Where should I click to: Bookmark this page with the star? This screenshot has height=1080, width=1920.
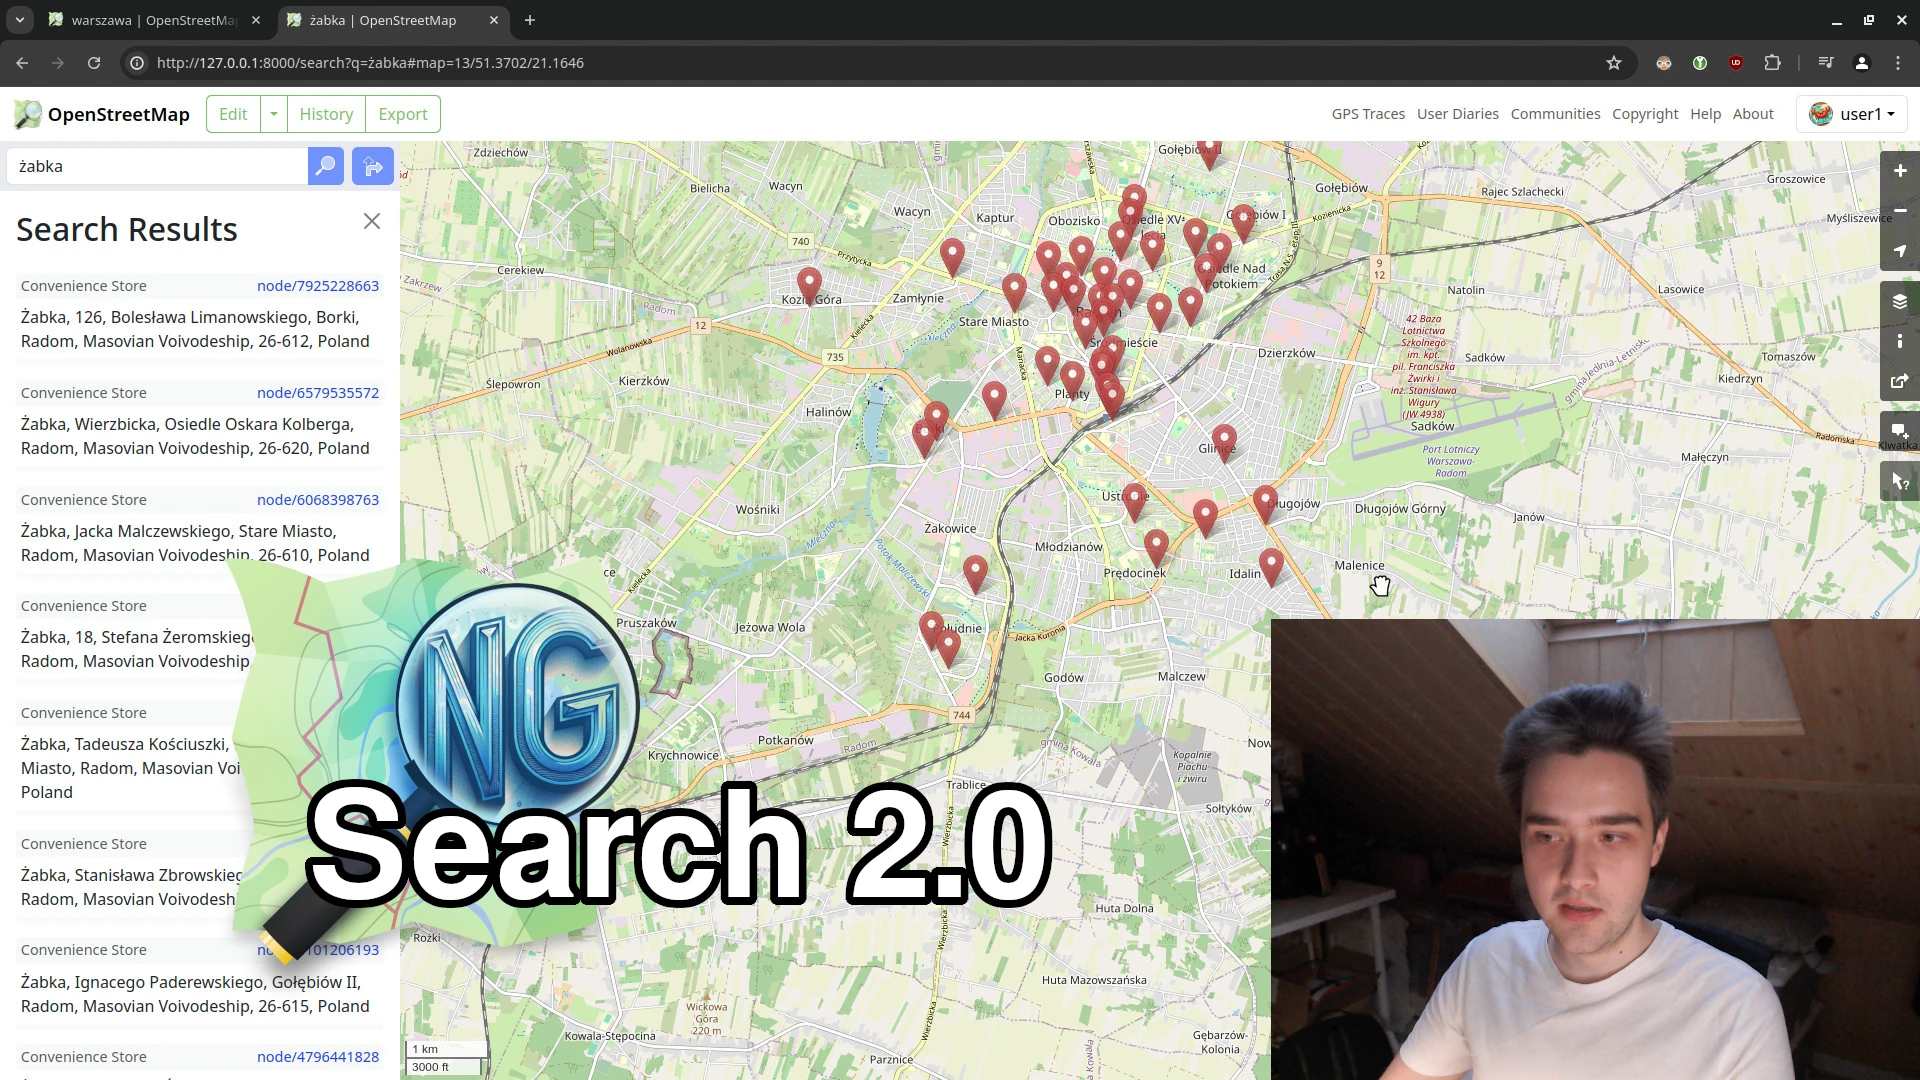pos(1614,63)
